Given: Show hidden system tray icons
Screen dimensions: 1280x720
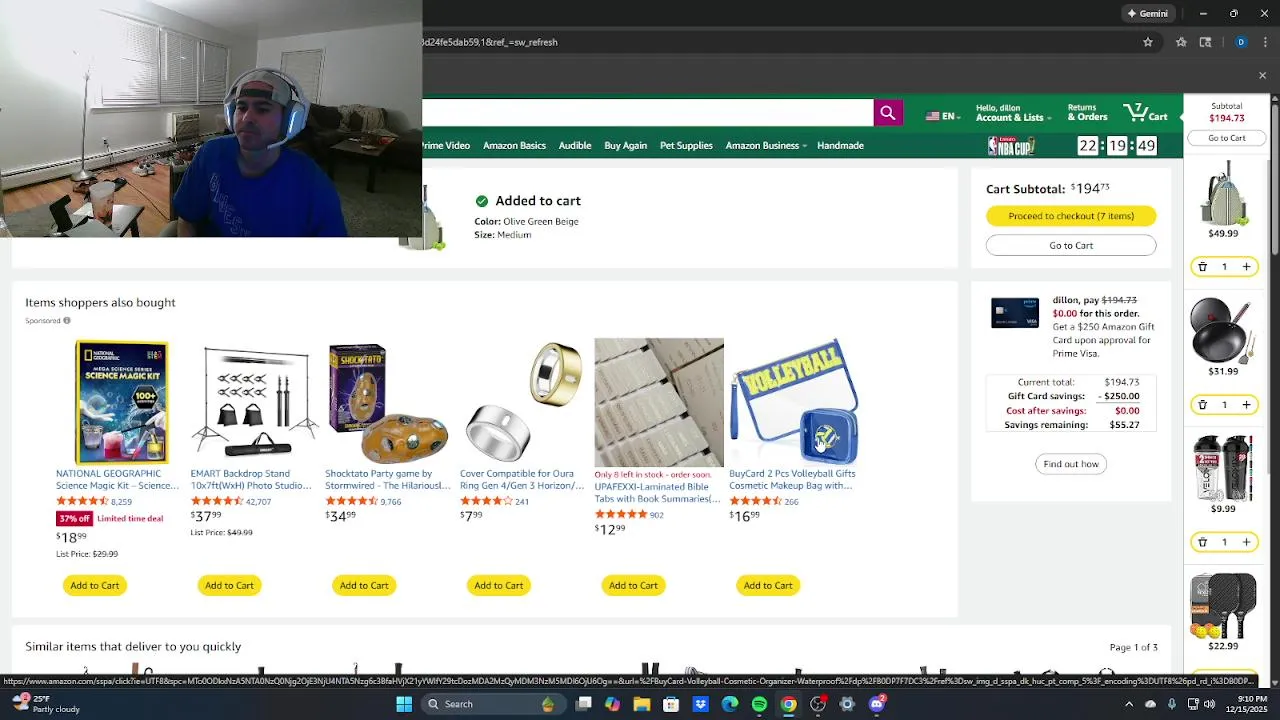Looking at the screenshot, I should click(x=1129, y=704).
